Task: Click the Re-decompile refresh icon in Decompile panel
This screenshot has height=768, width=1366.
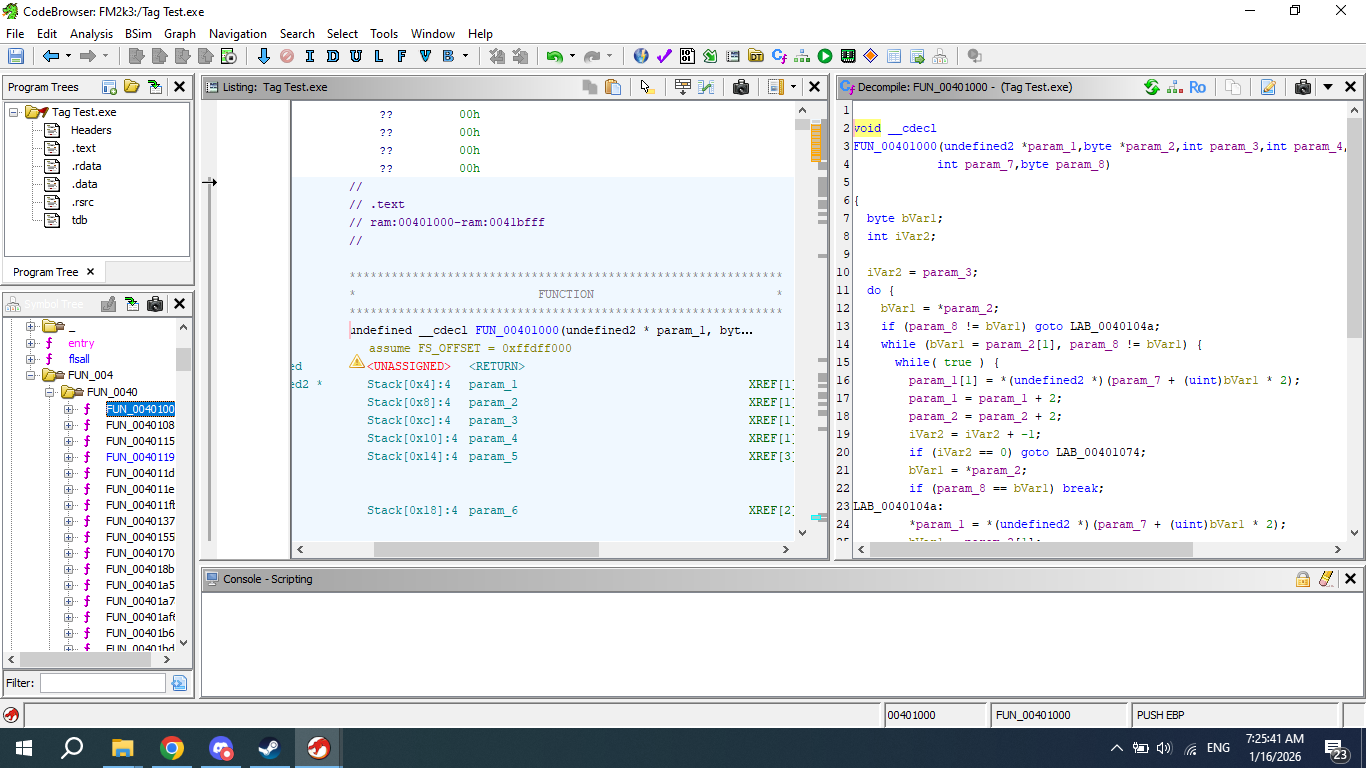Action: point(1152,87)
